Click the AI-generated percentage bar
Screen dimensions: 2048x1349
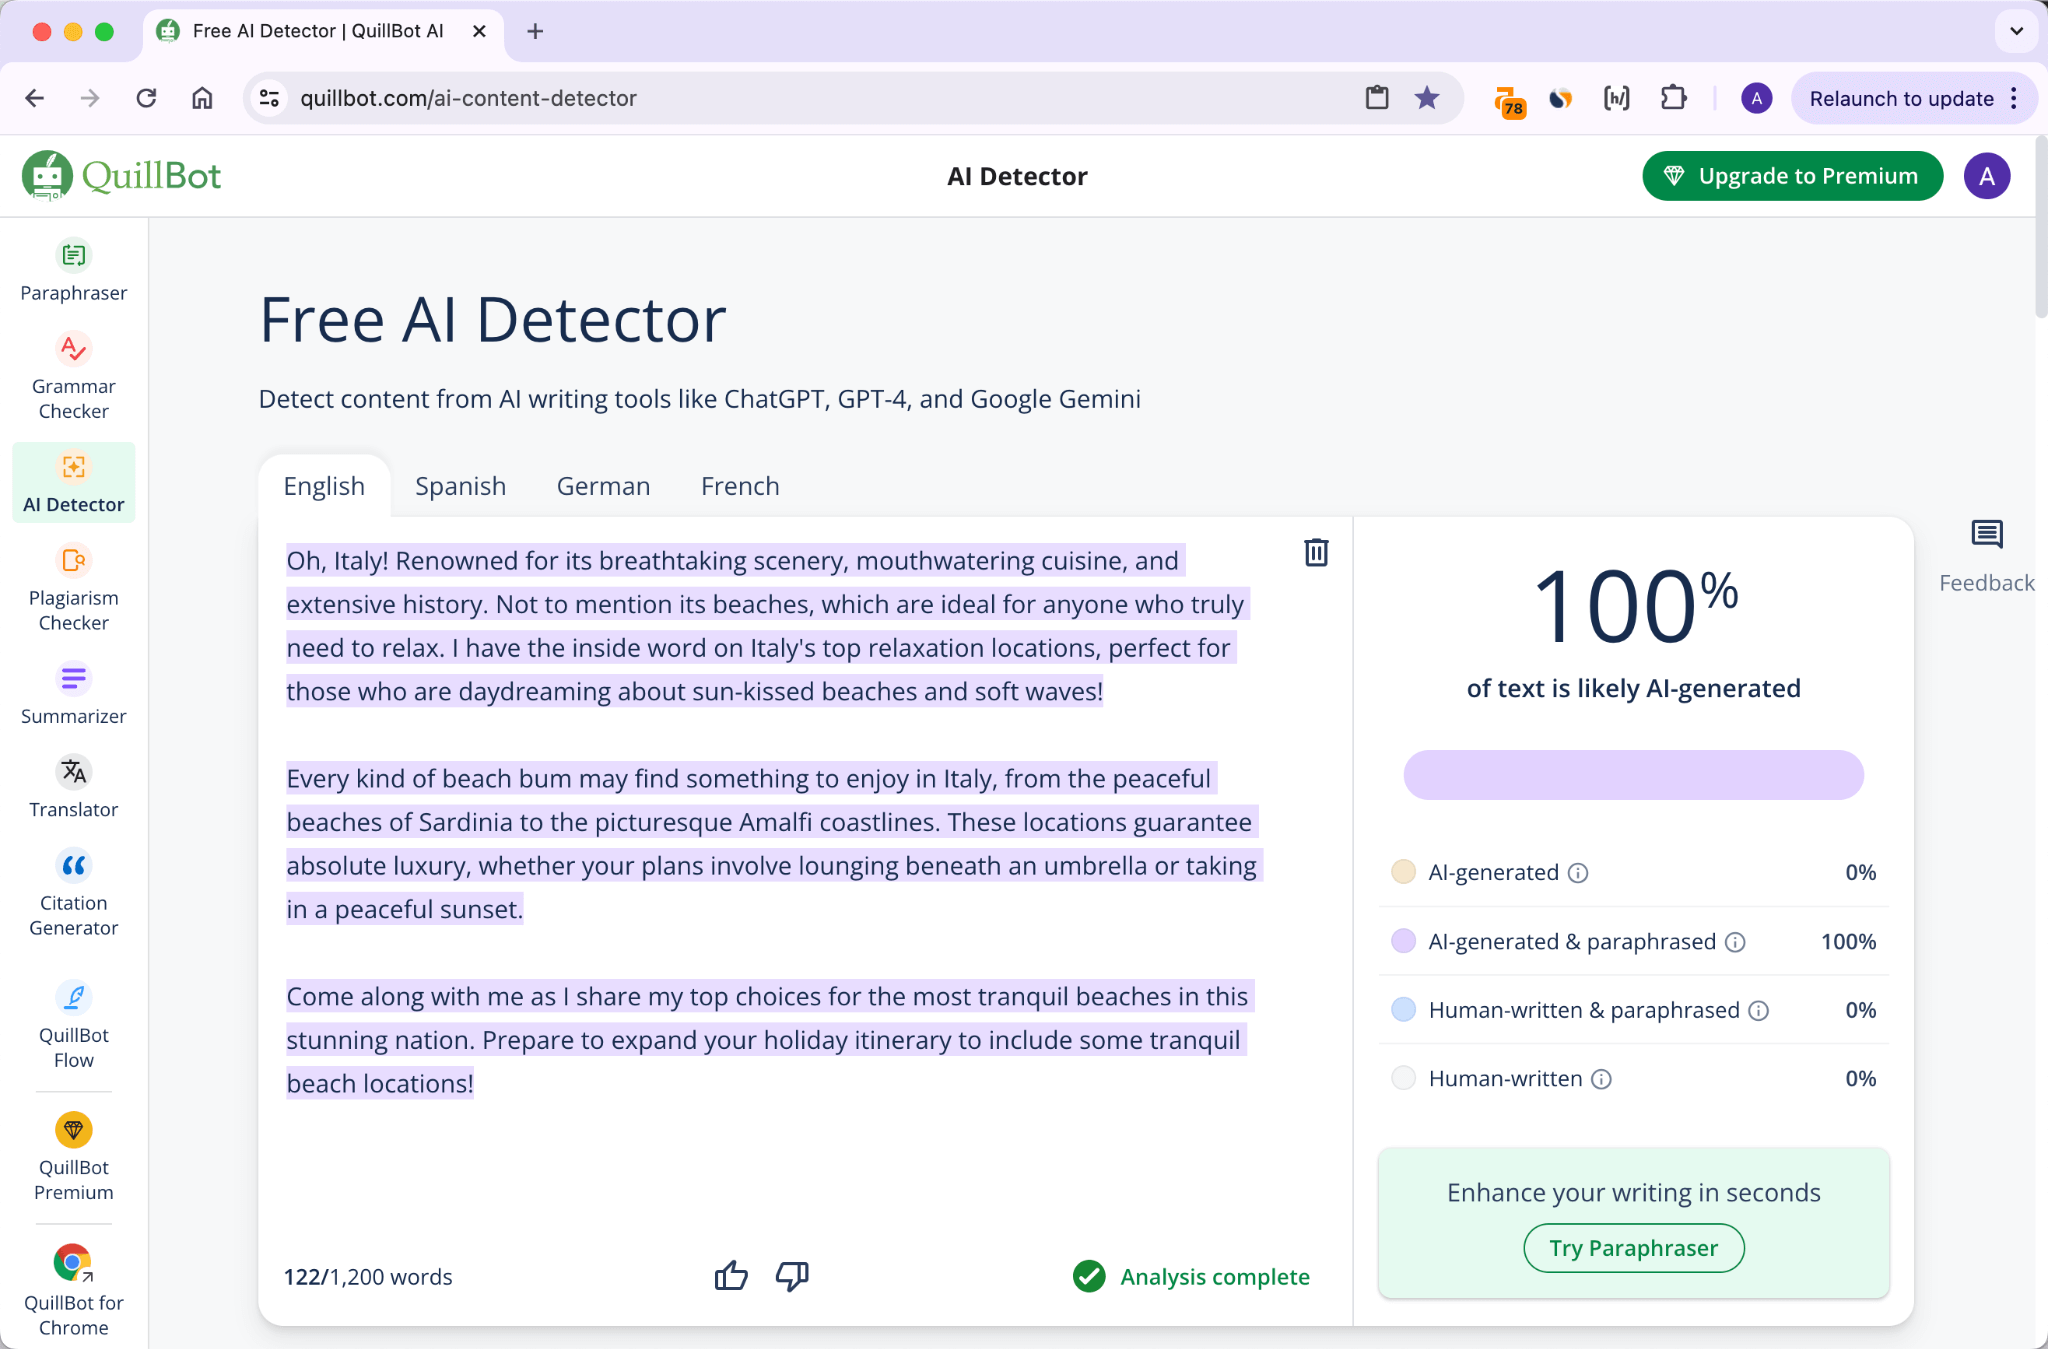(x=1634, y=775)
